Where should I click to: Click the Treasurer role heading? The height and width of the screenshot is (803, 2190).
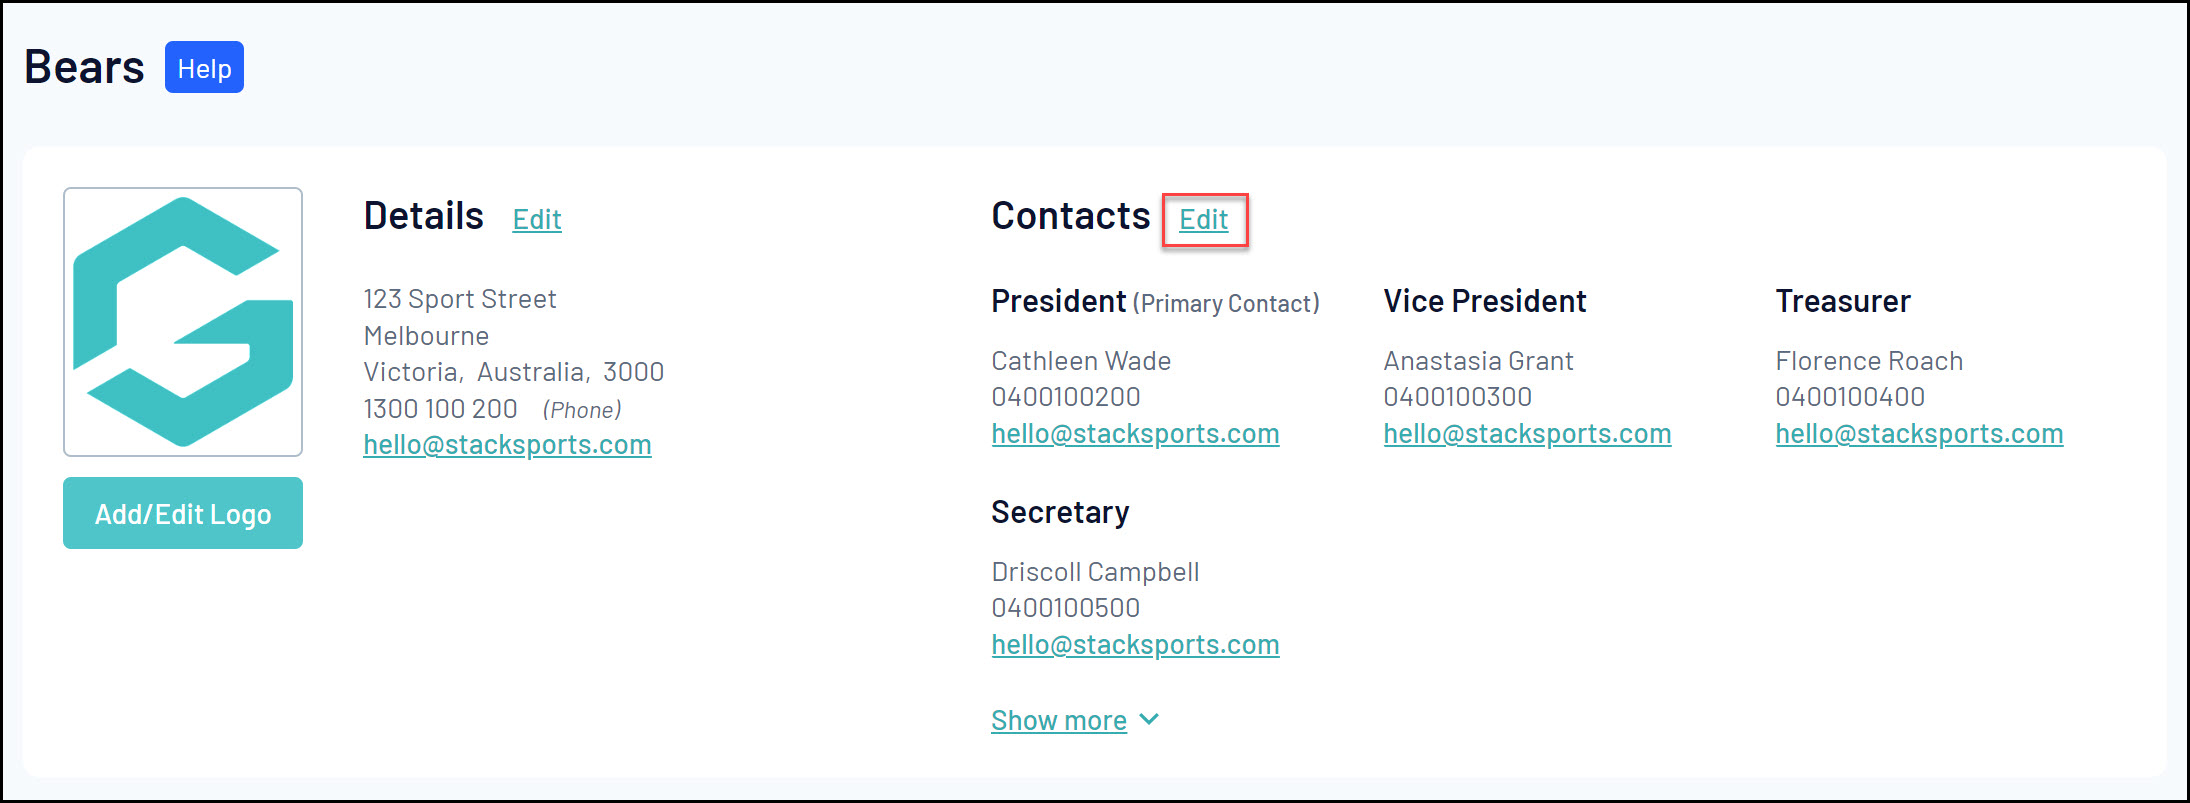tap(1842, 301)
